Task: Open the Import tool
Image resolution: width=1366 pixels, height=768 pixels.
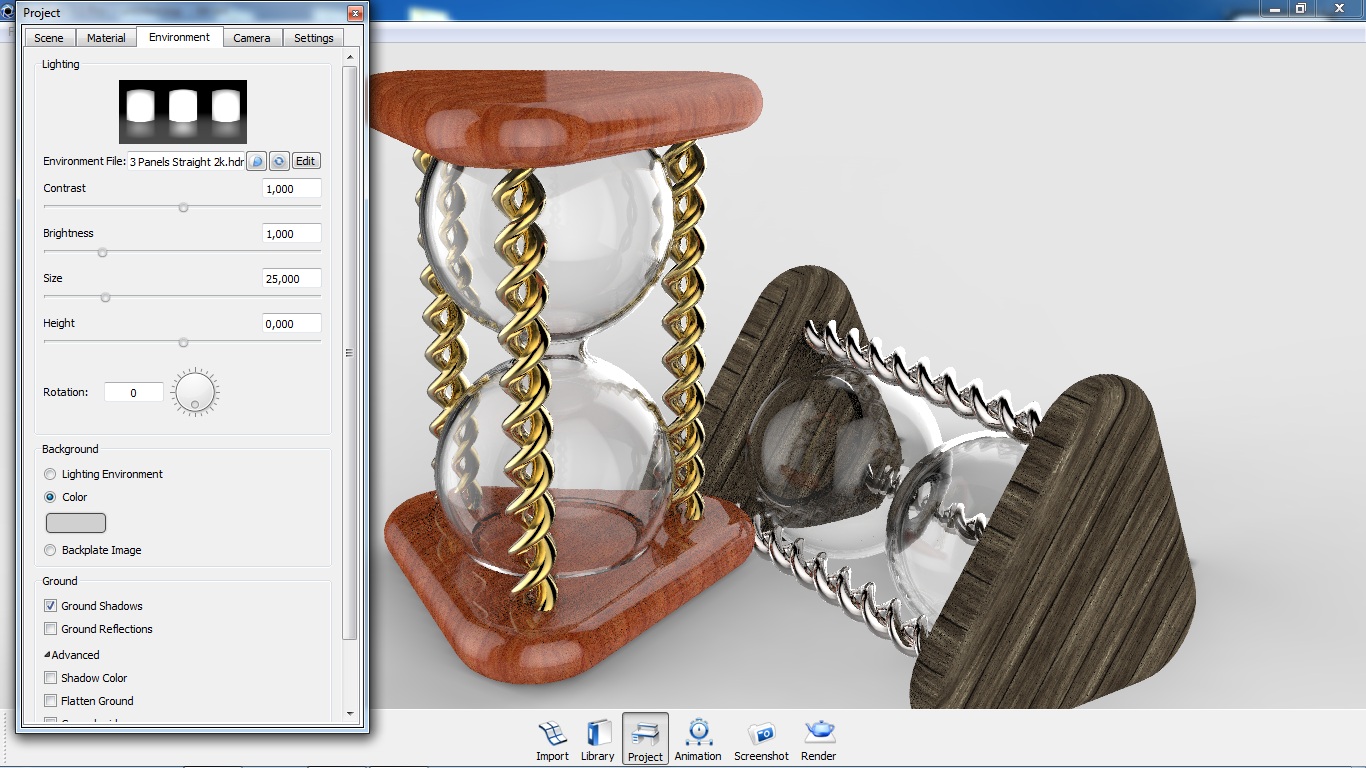Action: 552,740
